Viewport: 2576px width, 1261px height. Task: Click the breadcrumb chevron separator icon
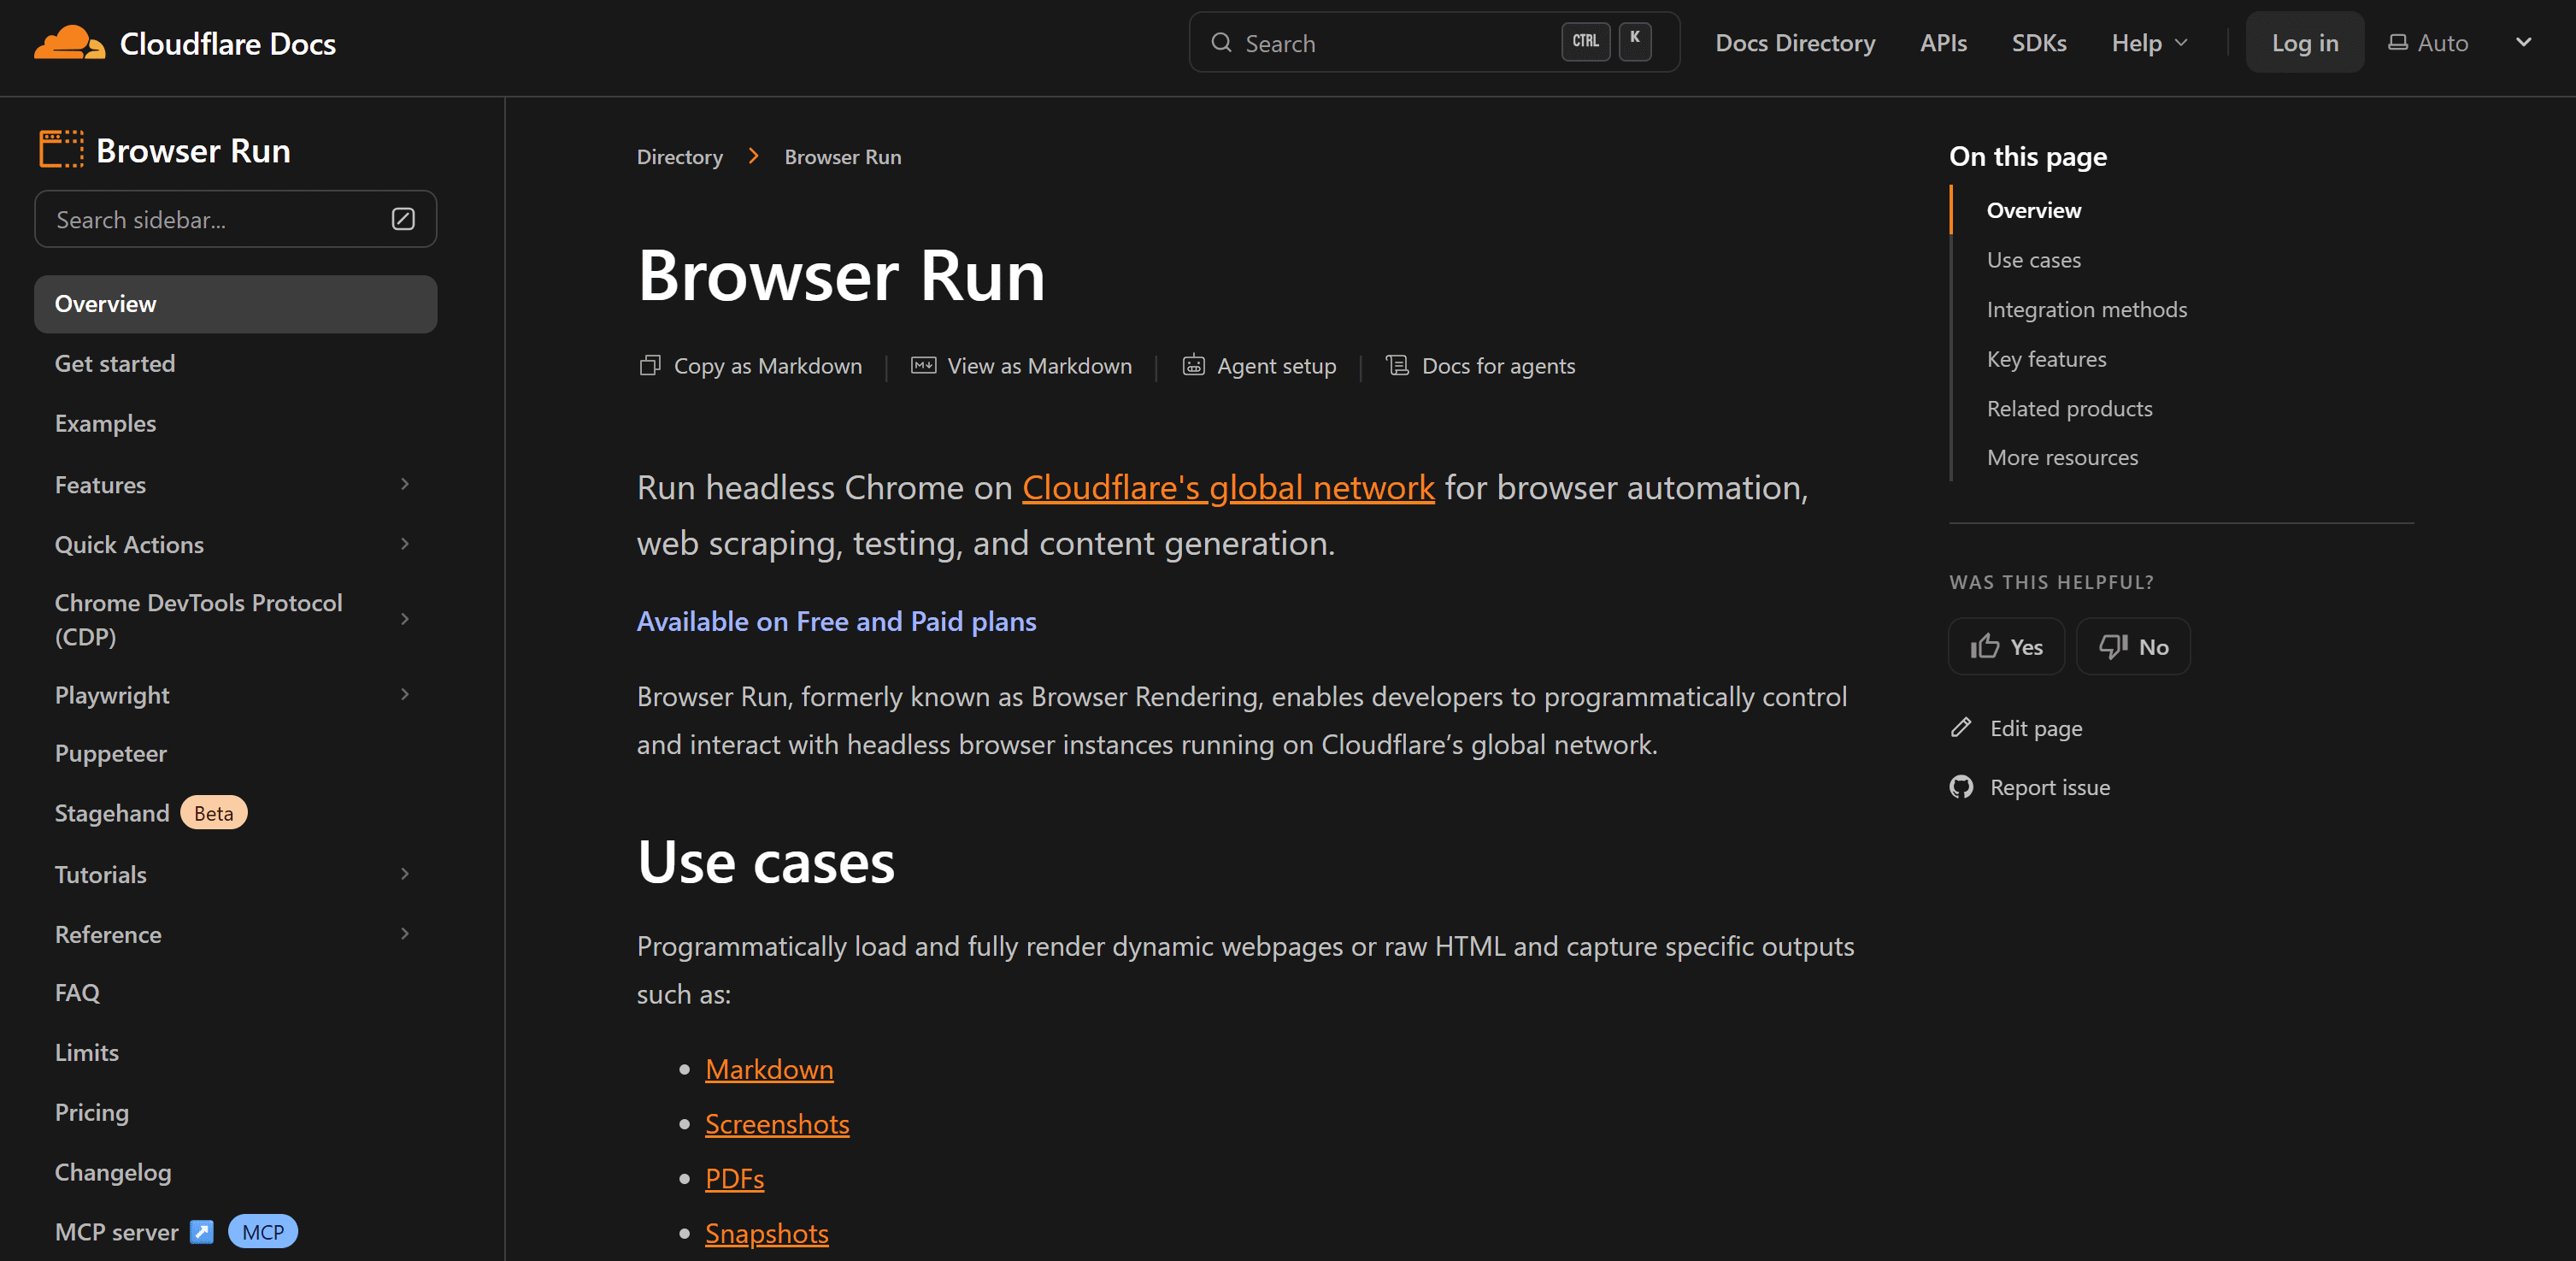coord(754,156)
